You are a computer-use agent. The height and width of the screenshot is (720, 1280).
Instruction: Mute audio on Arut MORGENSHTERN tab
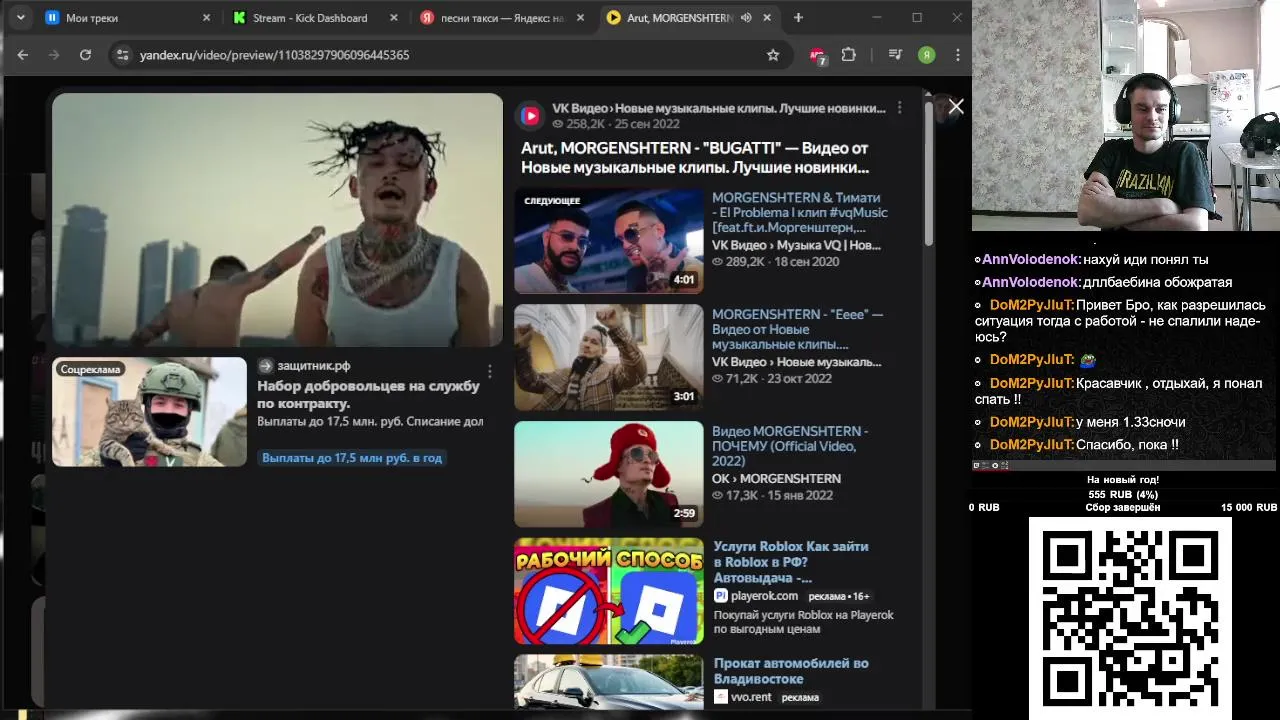[746, 18]
